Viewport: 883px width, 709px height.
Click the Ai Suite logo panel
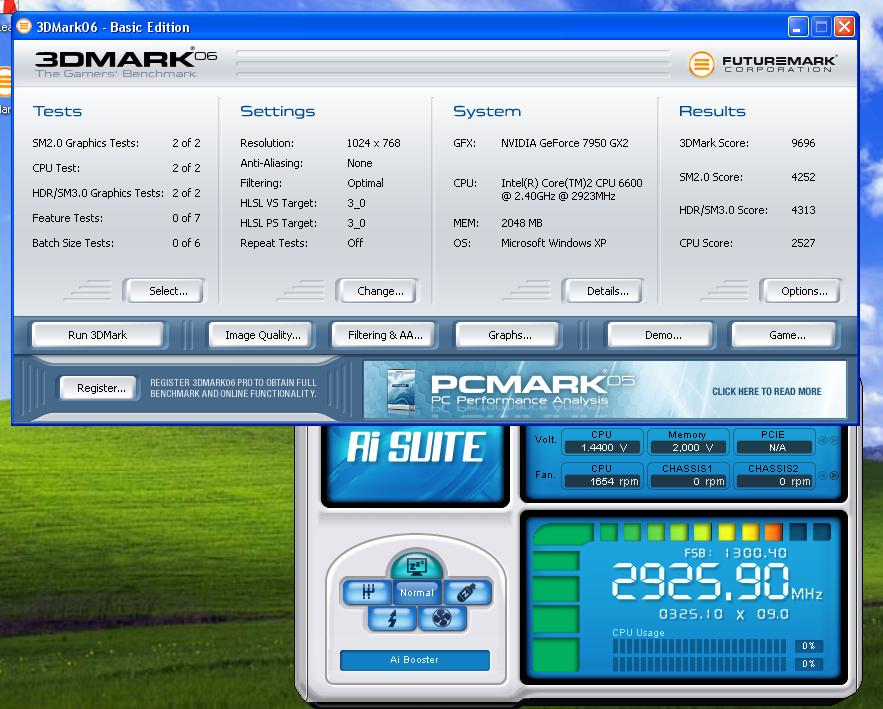[x=416, y=463]
